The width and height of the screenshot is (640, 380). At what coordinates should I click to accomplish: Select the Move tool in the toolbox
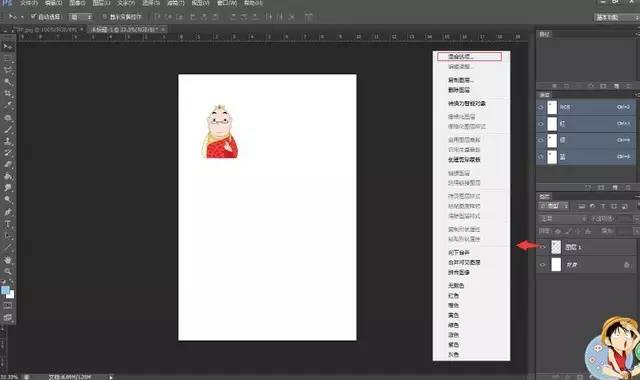tap(8, 47)
